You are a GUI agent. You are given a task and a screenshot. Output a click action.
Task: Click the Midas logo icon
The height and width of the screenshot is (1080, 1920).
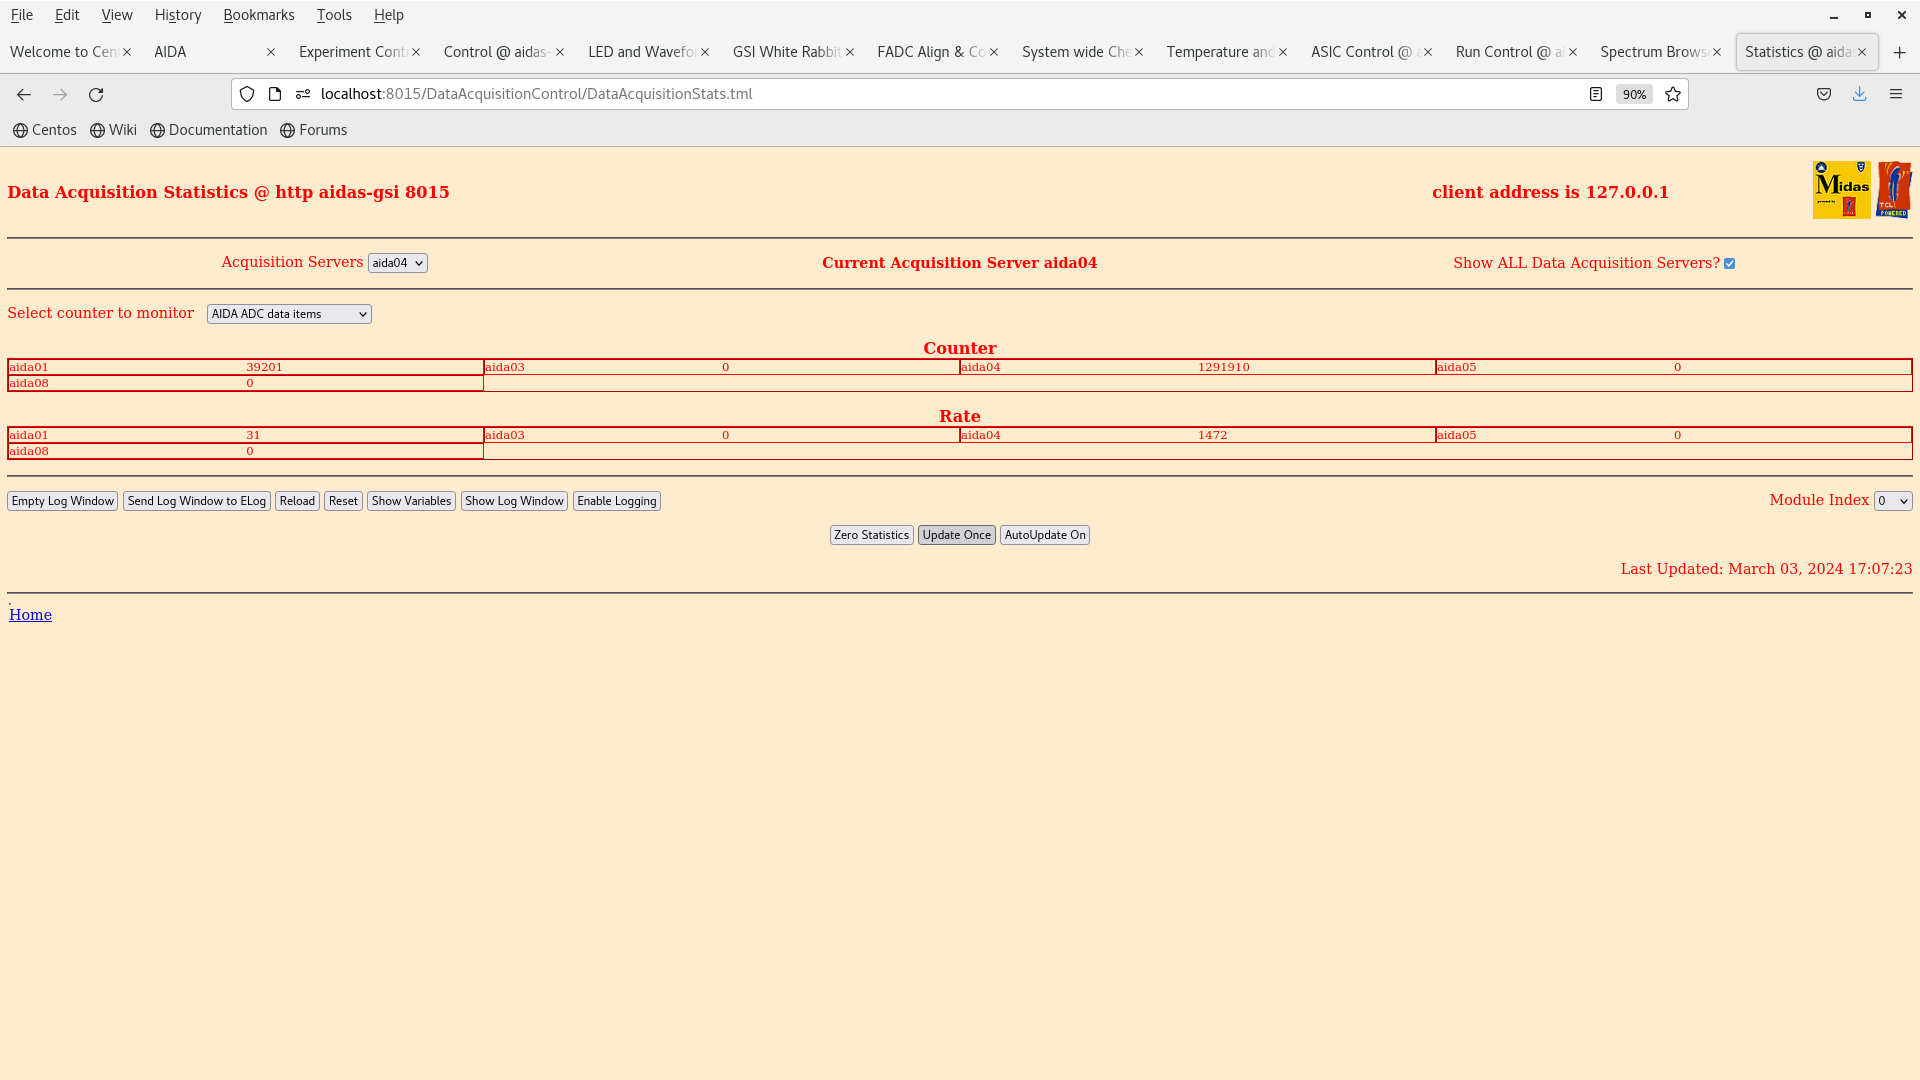coord(1841,190)
